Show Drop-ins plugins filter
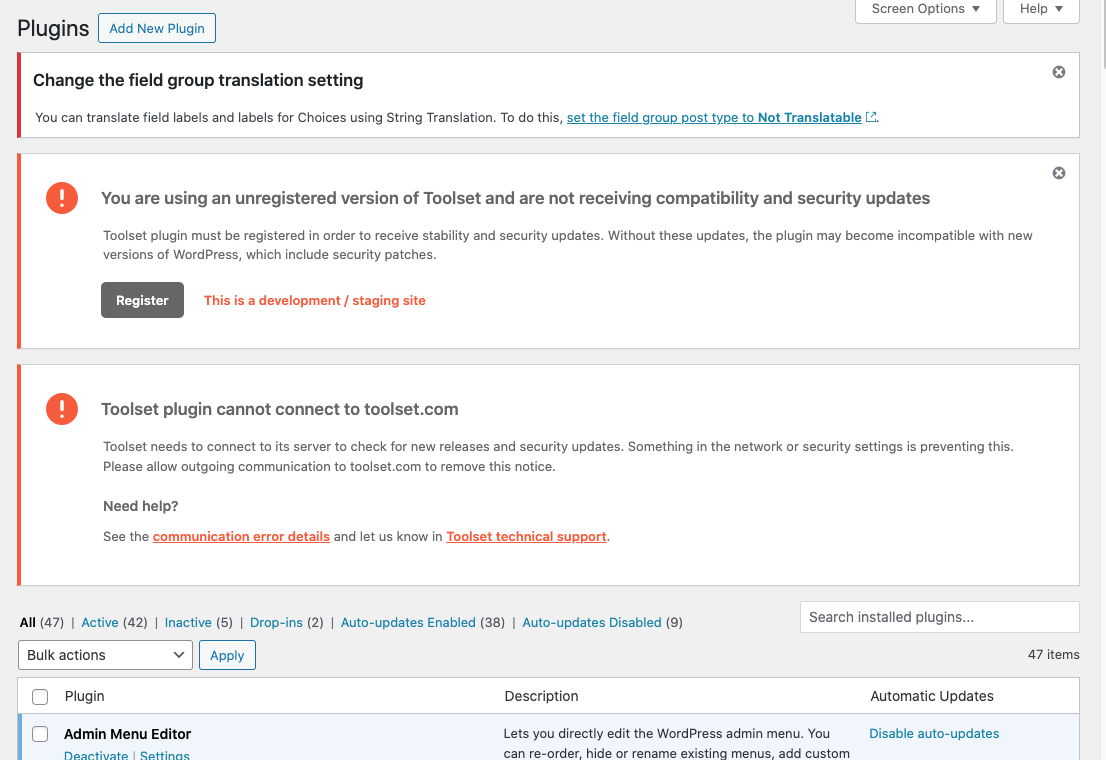Image resolution: width=1106 pixels, height=760 pixels. 276,622
